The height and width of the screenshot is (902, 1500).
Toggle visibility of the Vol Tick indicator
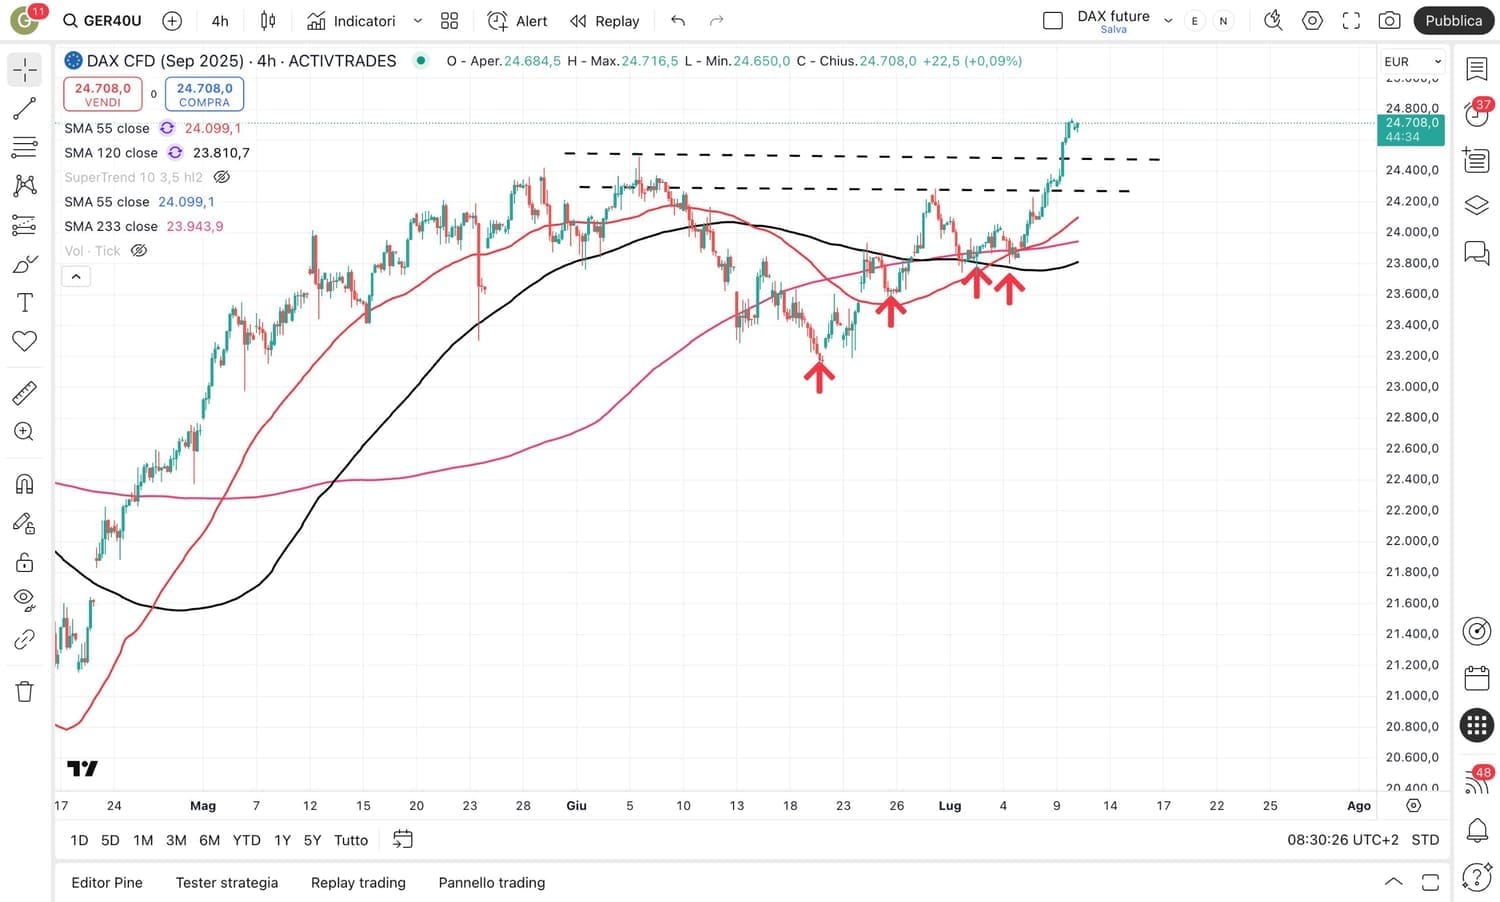(x=139, y=251)
